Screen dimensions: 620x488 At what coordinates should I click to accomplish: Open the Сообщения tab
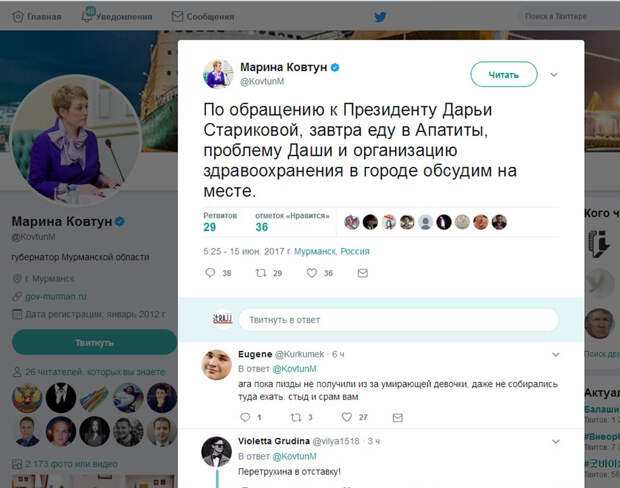203,17
